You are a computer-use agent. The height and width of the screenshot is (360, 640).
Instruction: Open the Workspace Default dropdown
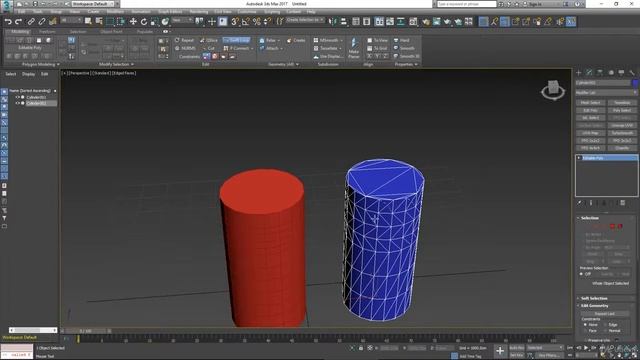click(x=93, y=4)
